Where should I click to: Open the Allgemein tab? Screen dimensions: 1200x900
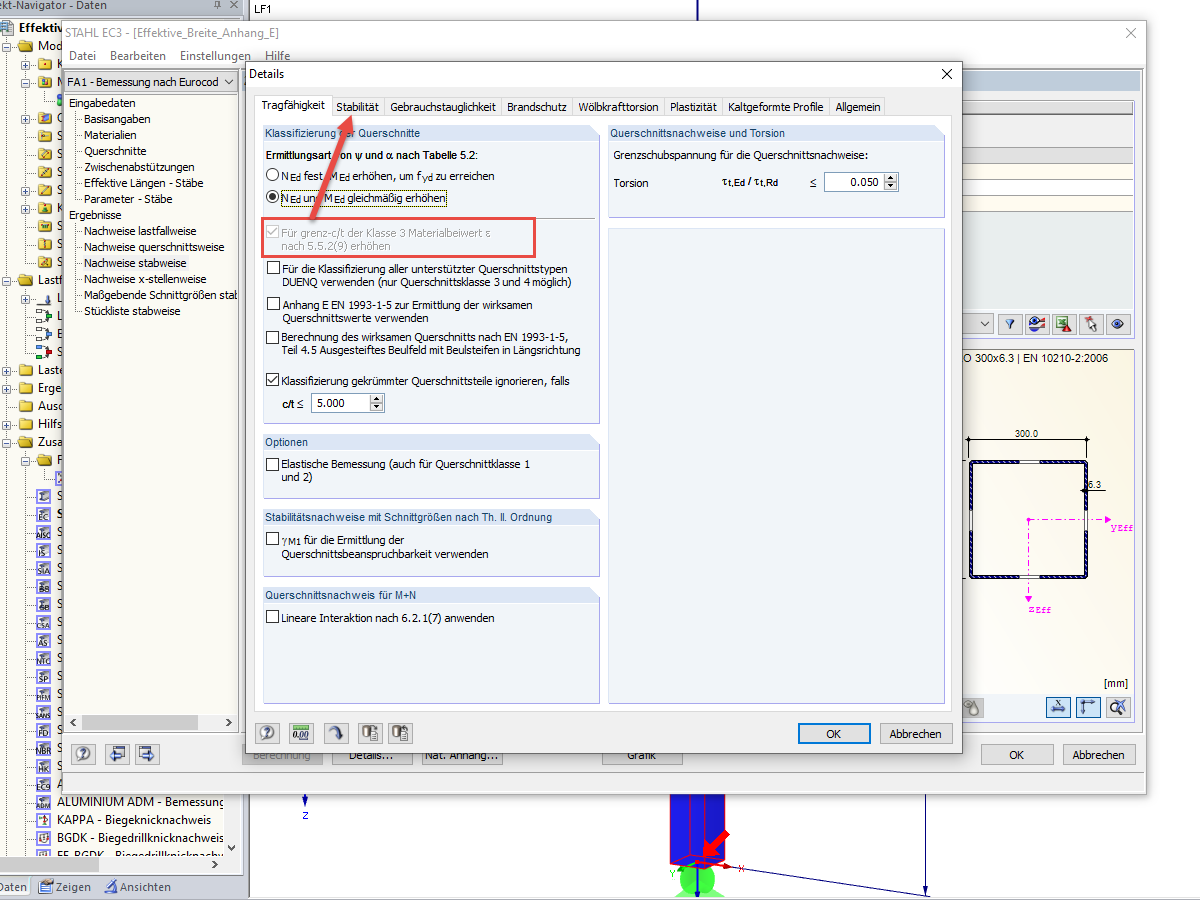pos(858,107)
